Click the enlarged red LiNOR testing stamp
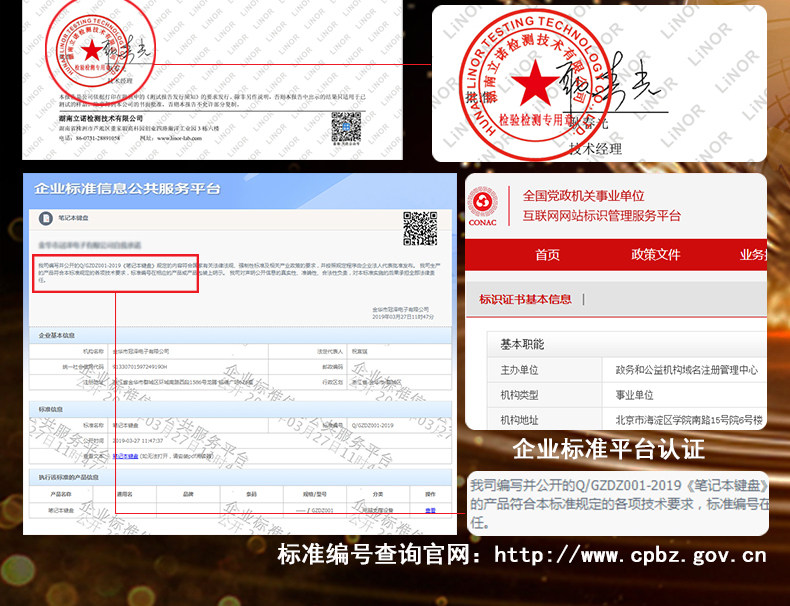The image size is (790, 606). coord(536,83)
